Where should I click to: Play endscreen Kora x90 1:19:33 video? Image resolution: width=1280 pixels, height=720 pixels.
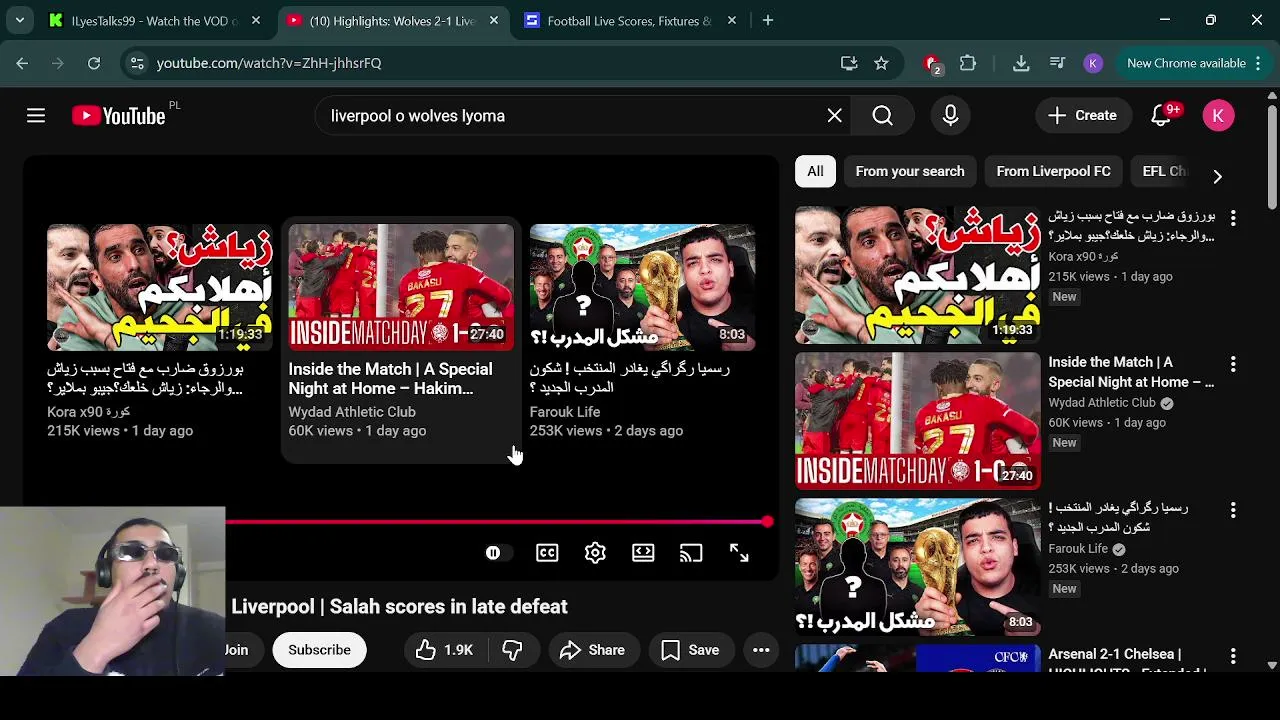160,287
